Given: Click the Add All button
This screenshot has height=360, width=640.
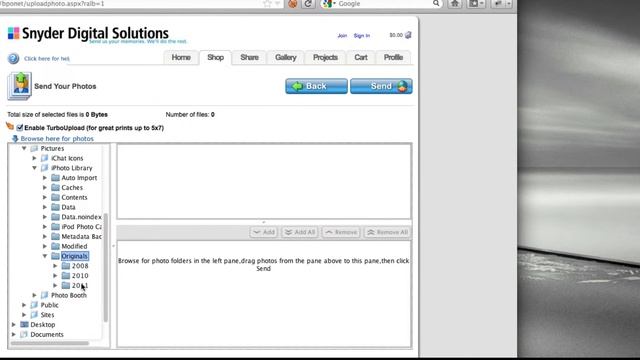Looking at the screenshot, I should pos(300,232).
